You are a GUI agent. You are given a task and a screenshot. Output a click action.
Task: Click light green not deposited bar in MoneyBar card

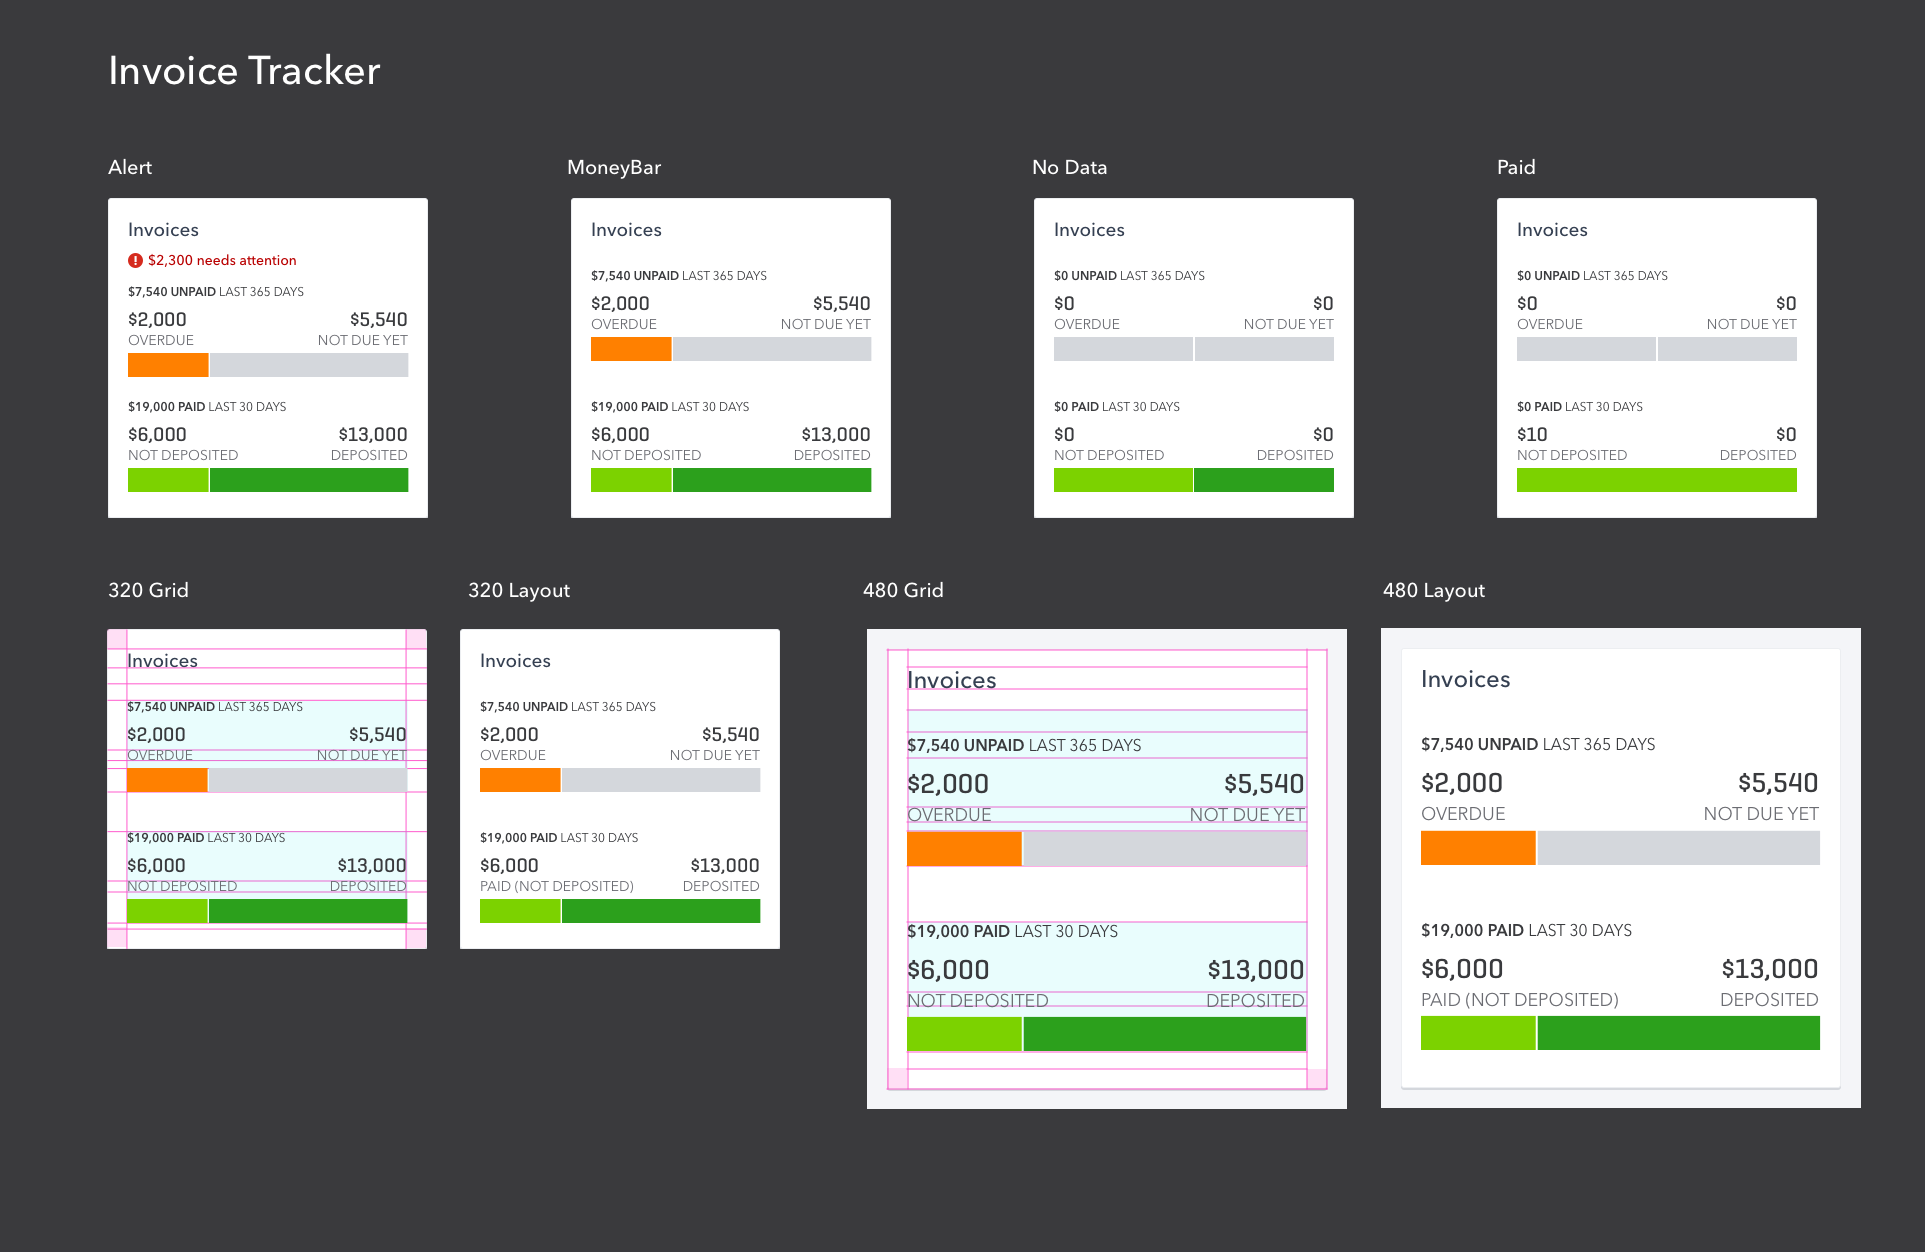click(x=630, y=480)
